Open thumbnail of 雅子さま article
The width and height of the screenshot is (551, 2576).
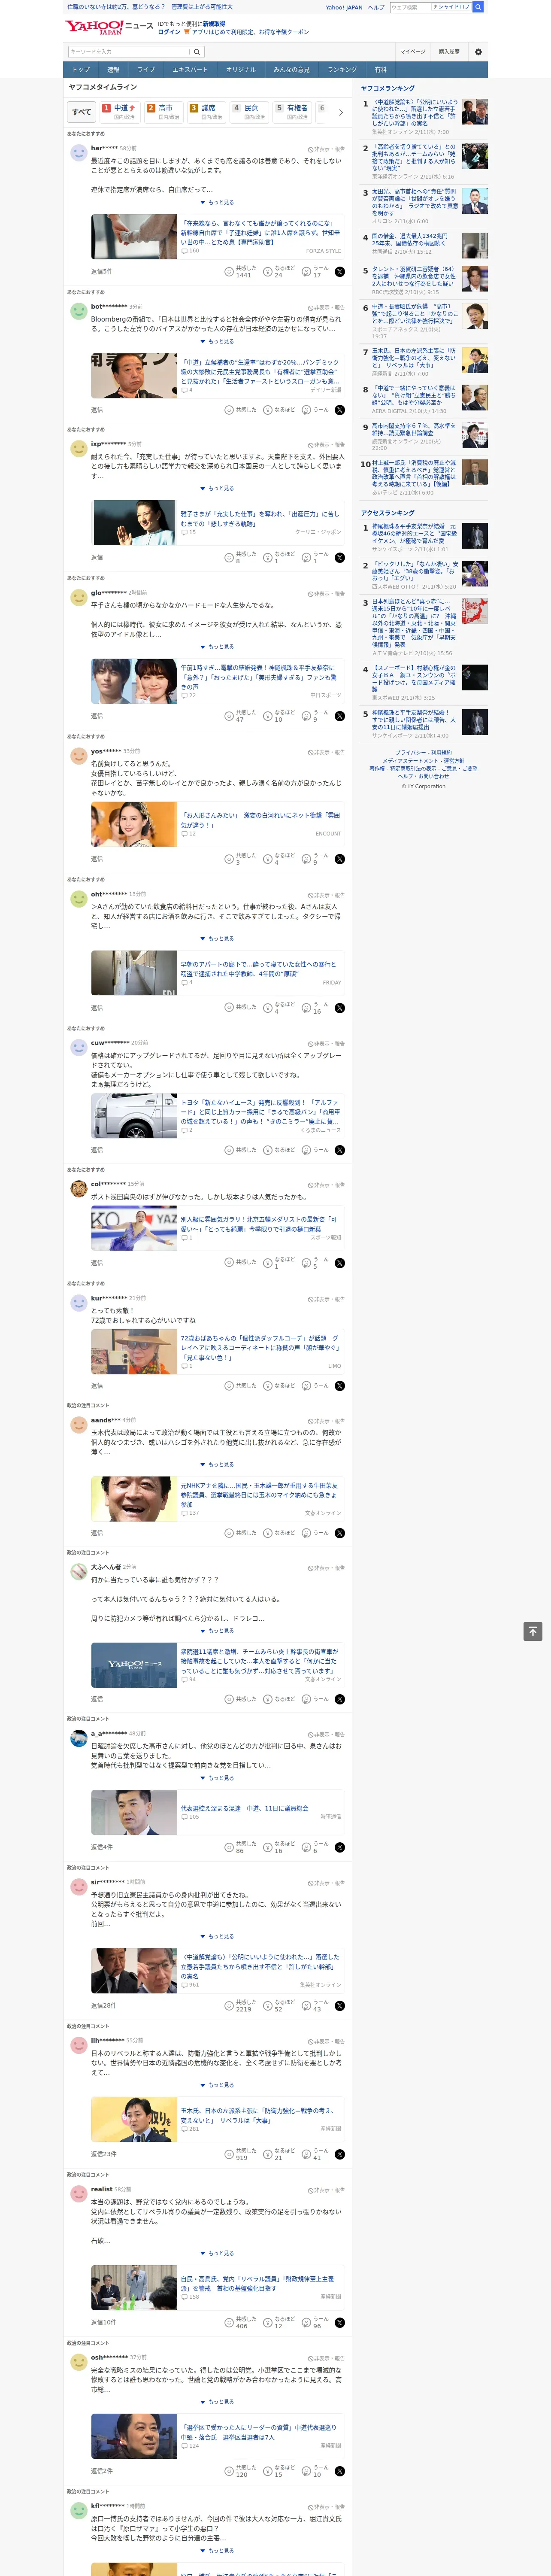tap(133, 523)
